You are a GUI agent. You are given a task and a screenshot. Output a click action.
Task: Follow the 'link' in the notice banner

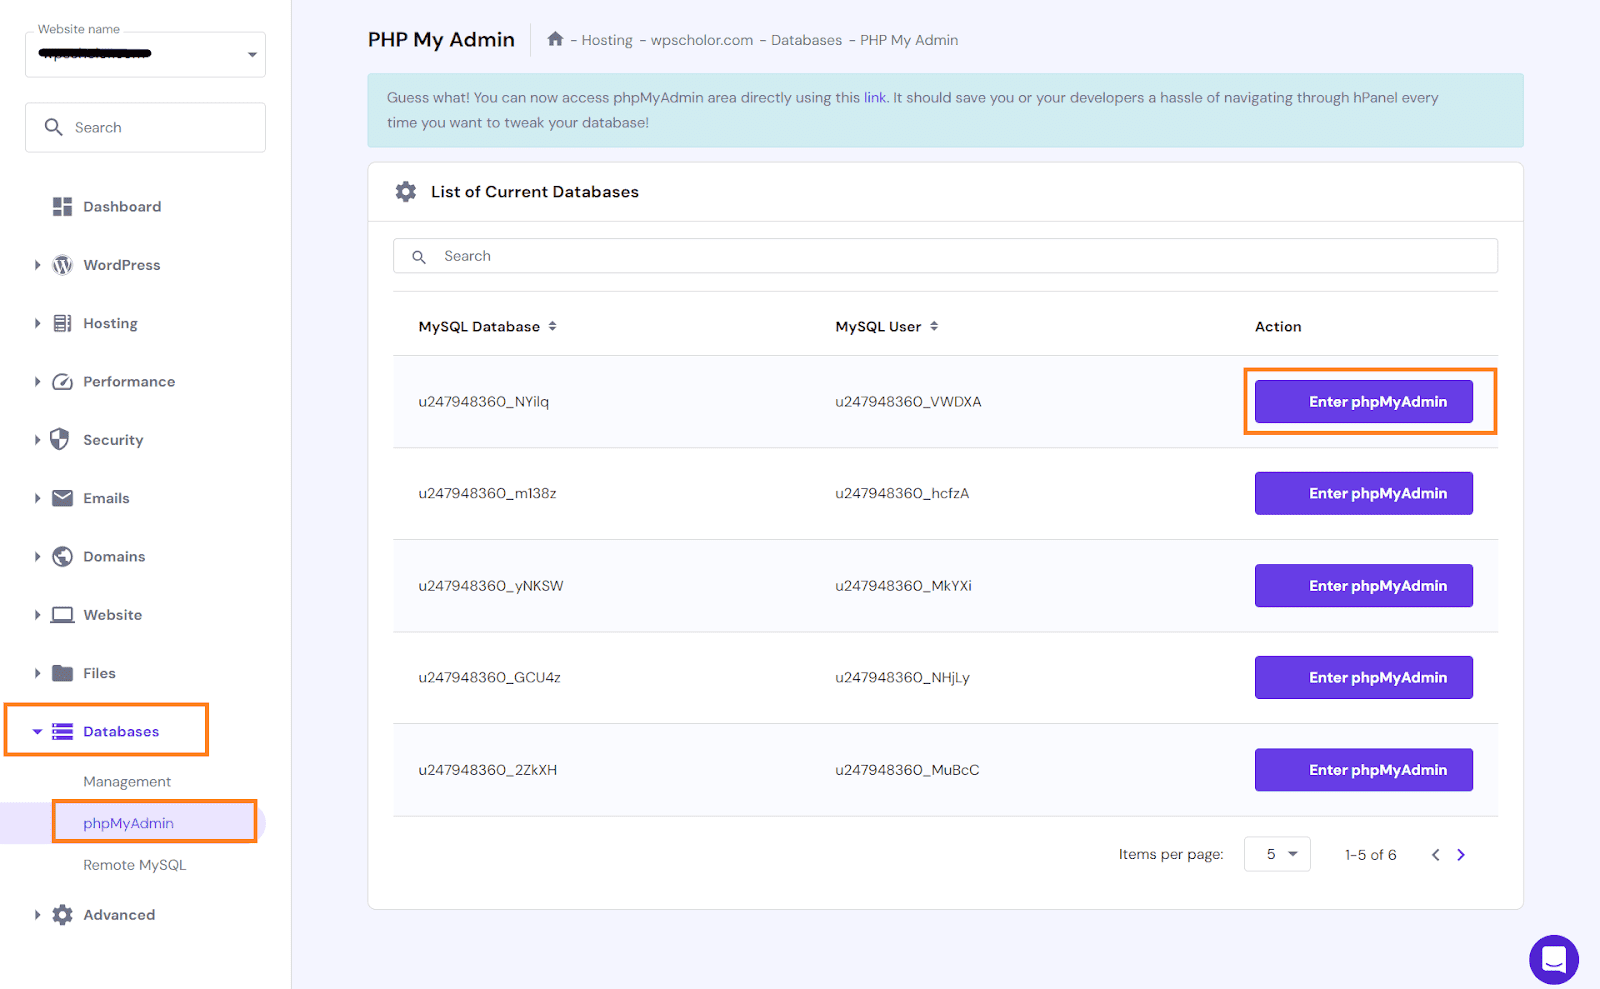(875, 98)
